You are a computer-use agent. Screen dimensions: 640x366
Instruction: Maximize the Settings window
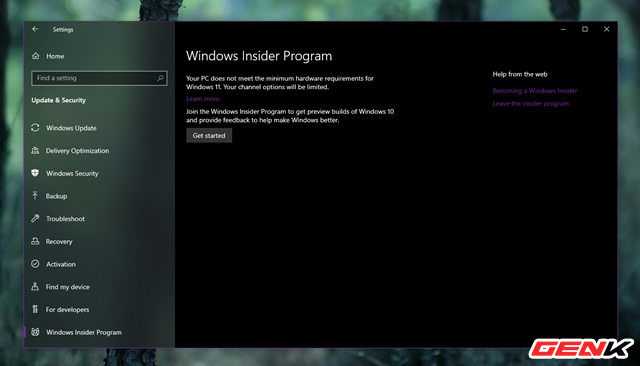click(x=585, y=29)
